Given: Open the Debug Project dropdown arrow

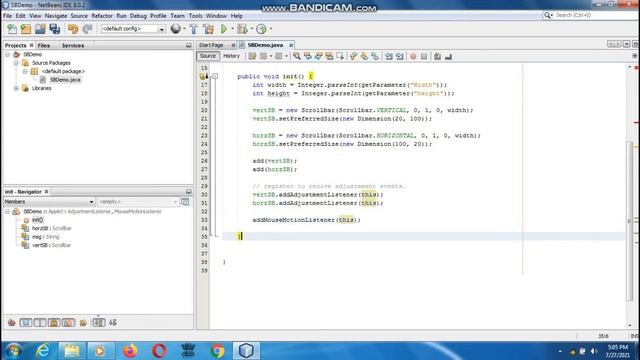Looking at the screenshot, I should coord(251,29).
